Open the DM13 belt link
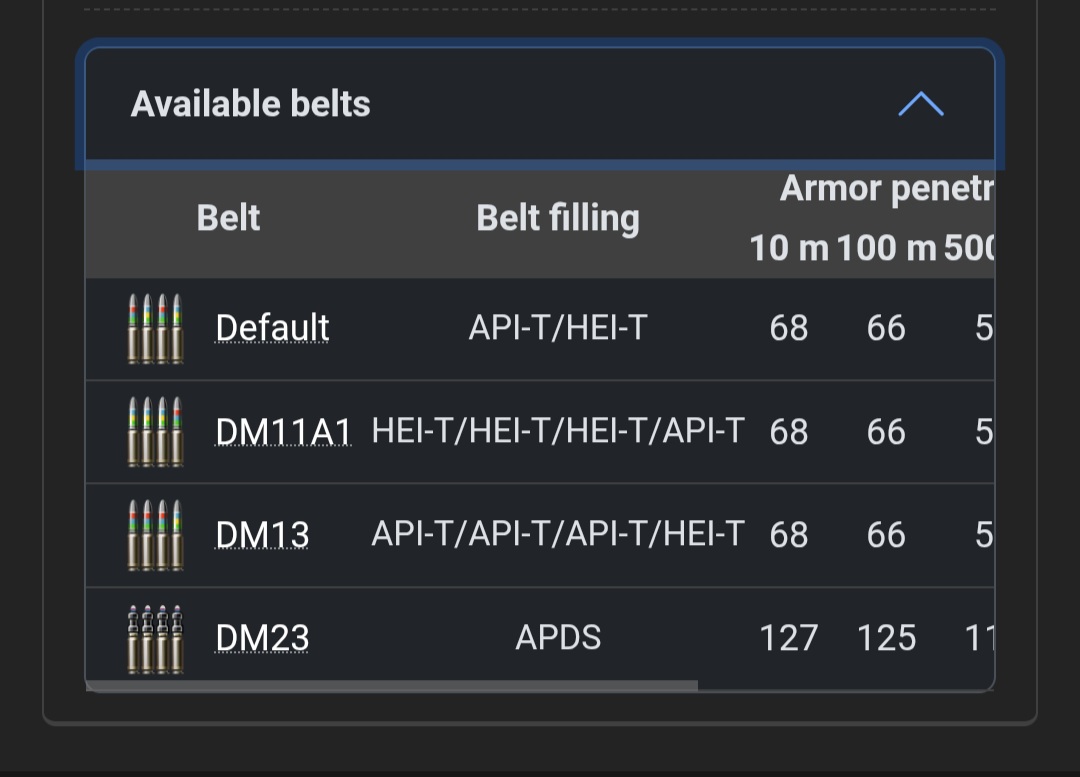This screenshot has width=1080, height=777. pyautogui.click(x=262, y=535)
